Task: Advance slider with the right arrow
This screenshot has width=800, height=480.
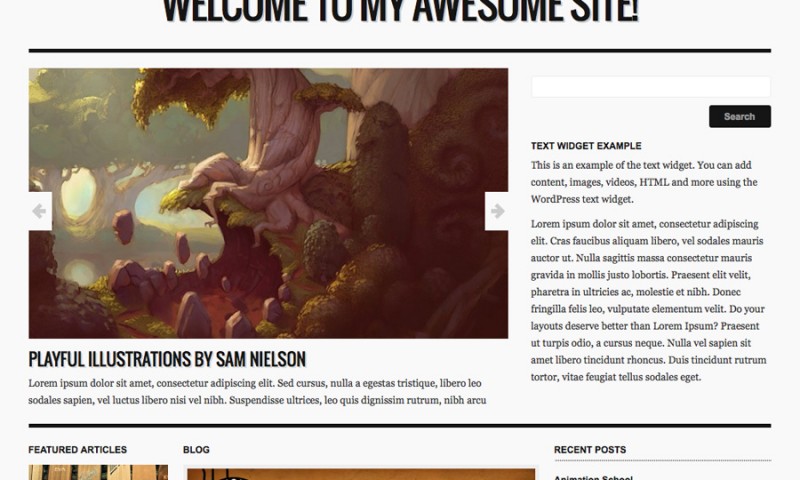Action: [496, 211]
